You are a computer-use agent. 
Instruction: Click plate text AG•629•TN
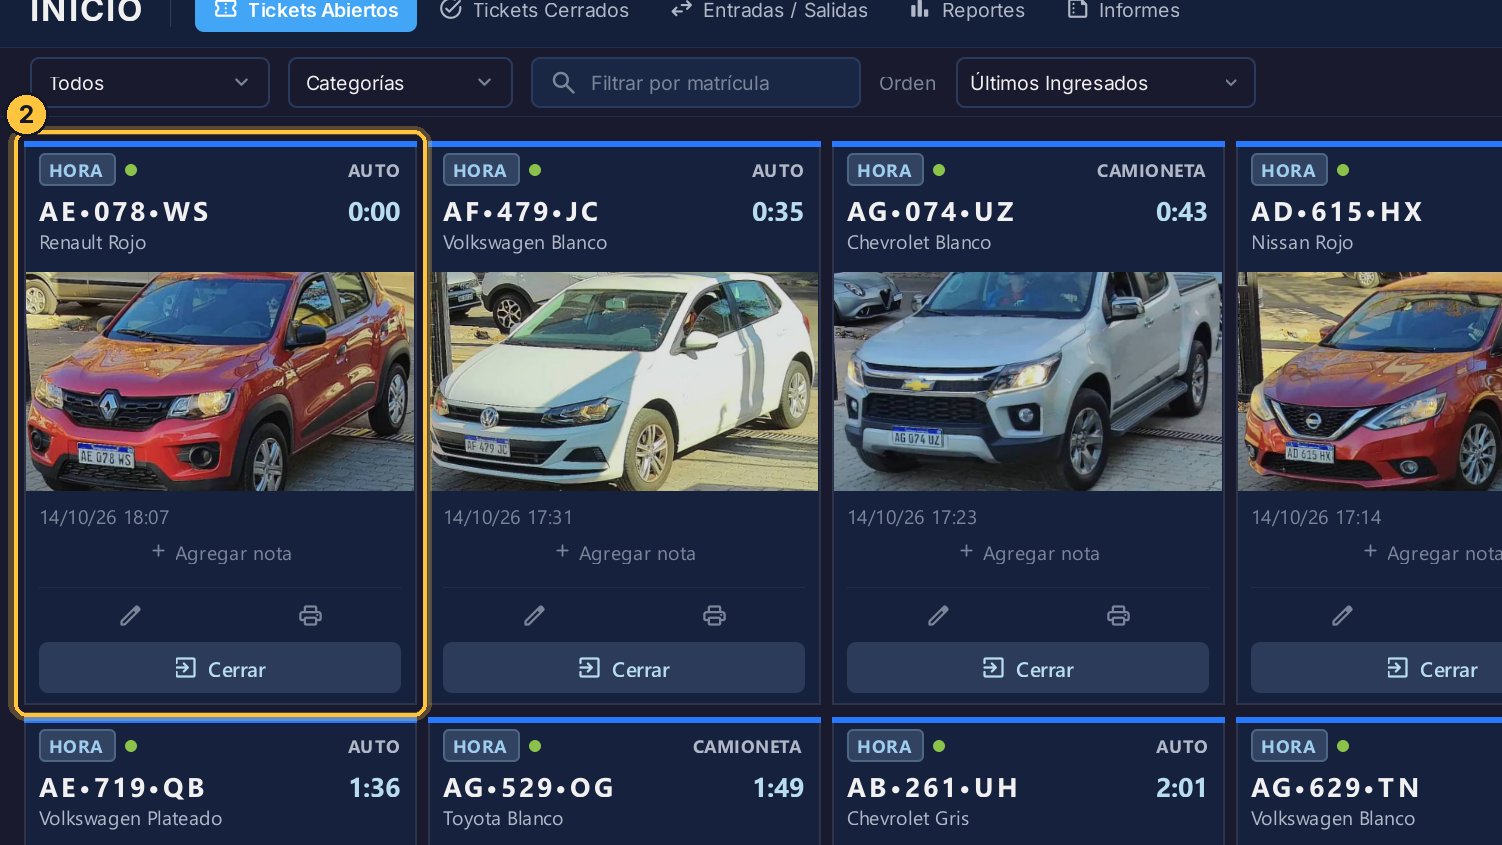[x=1335, y=788]
